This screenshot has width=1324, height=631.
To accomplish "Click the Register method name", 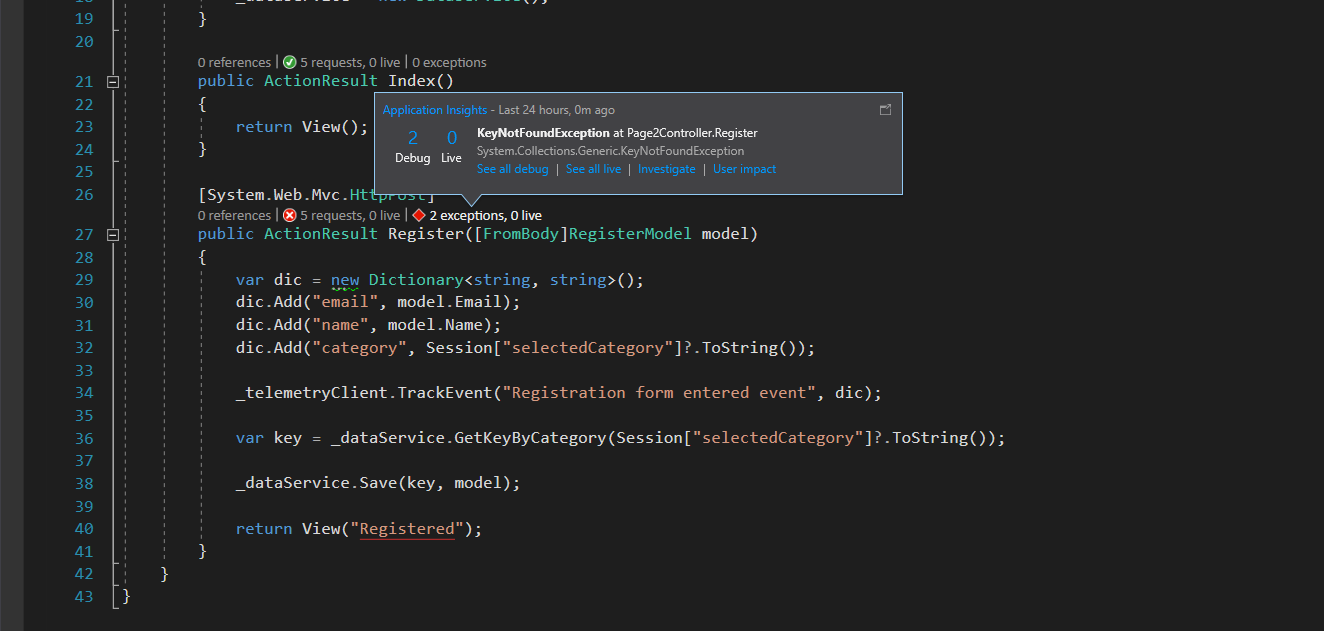I will pyautogui.click(x=426, y=235).
